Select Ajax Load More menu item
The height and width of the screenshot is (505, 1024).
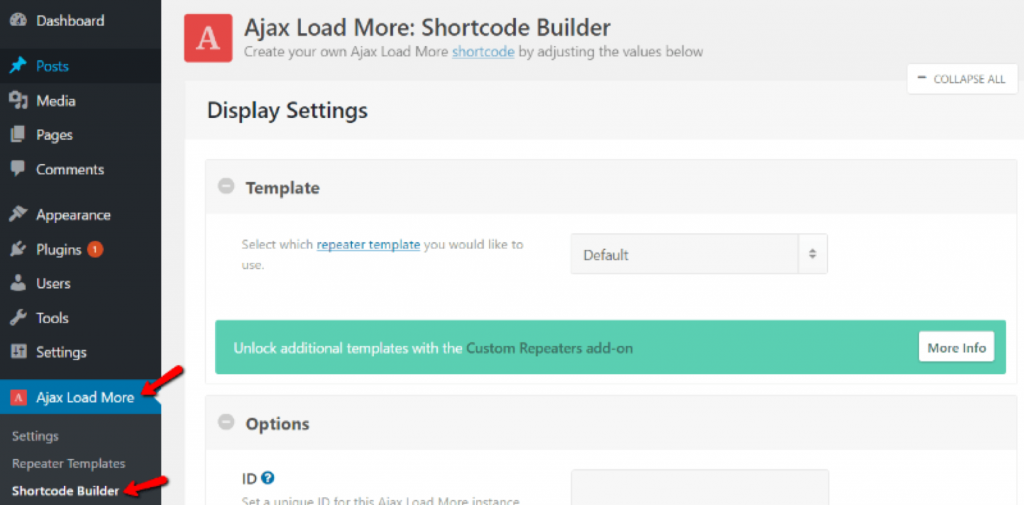(x=80, y=397)
